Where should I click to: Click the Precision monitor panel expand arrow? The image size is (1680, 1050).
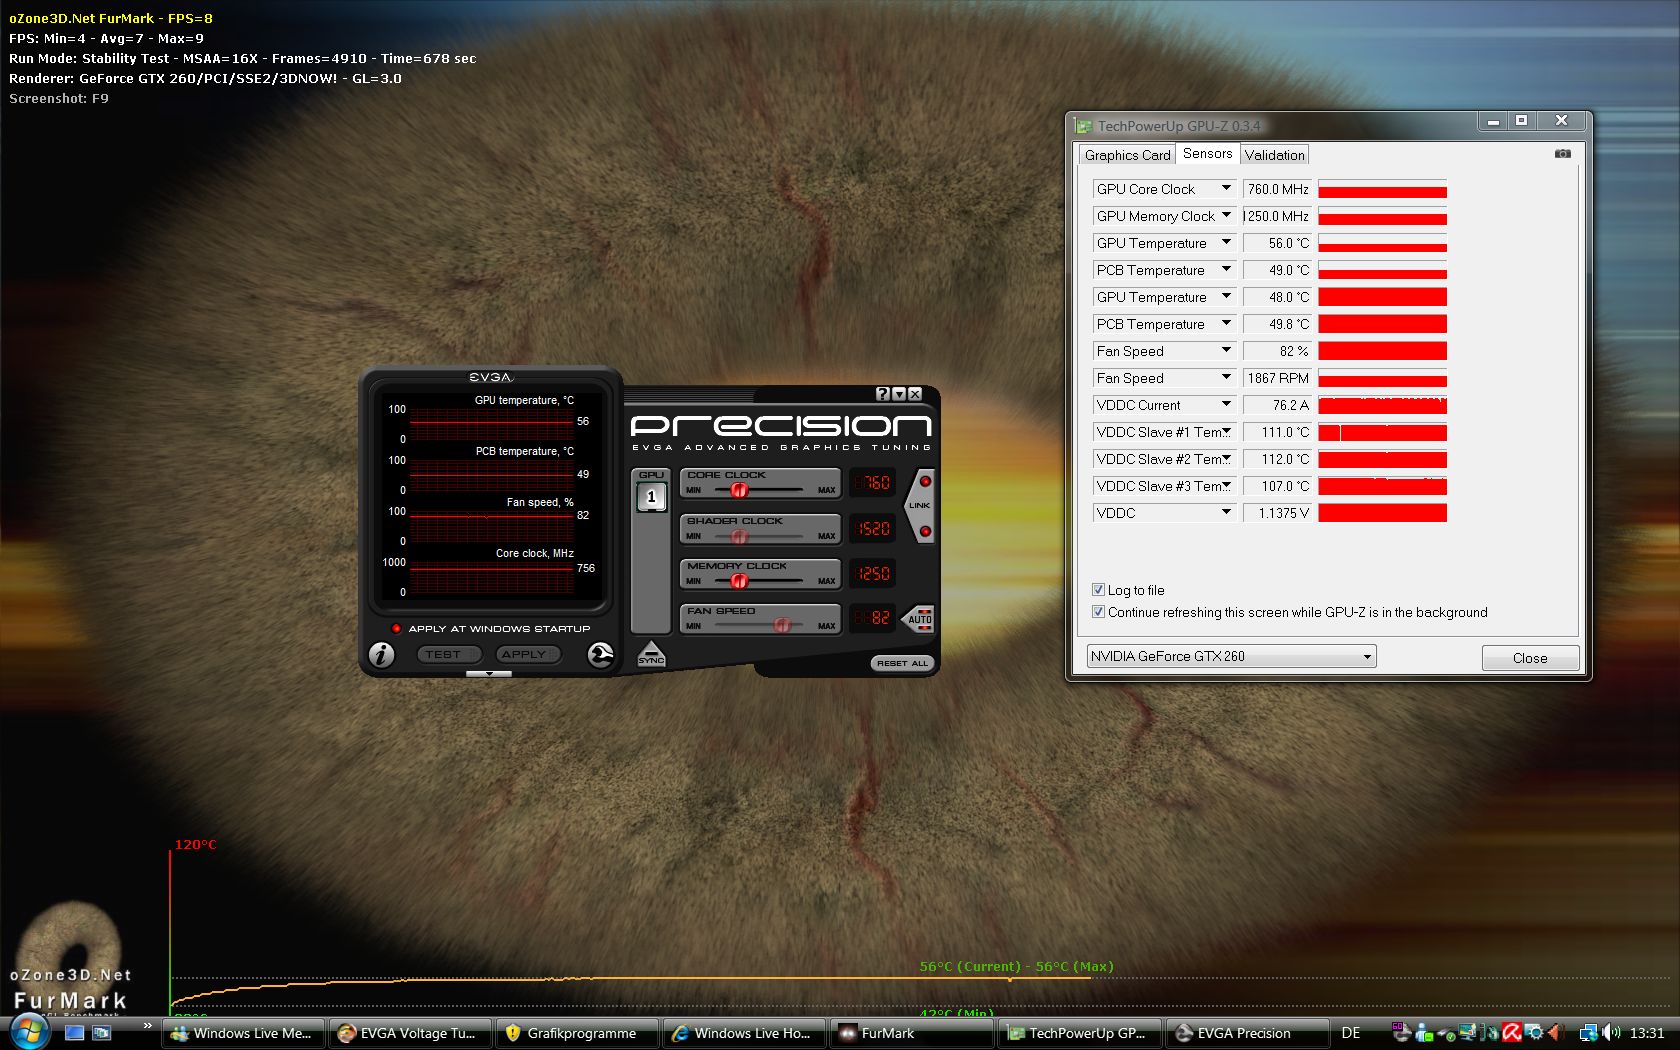[489, 674]
